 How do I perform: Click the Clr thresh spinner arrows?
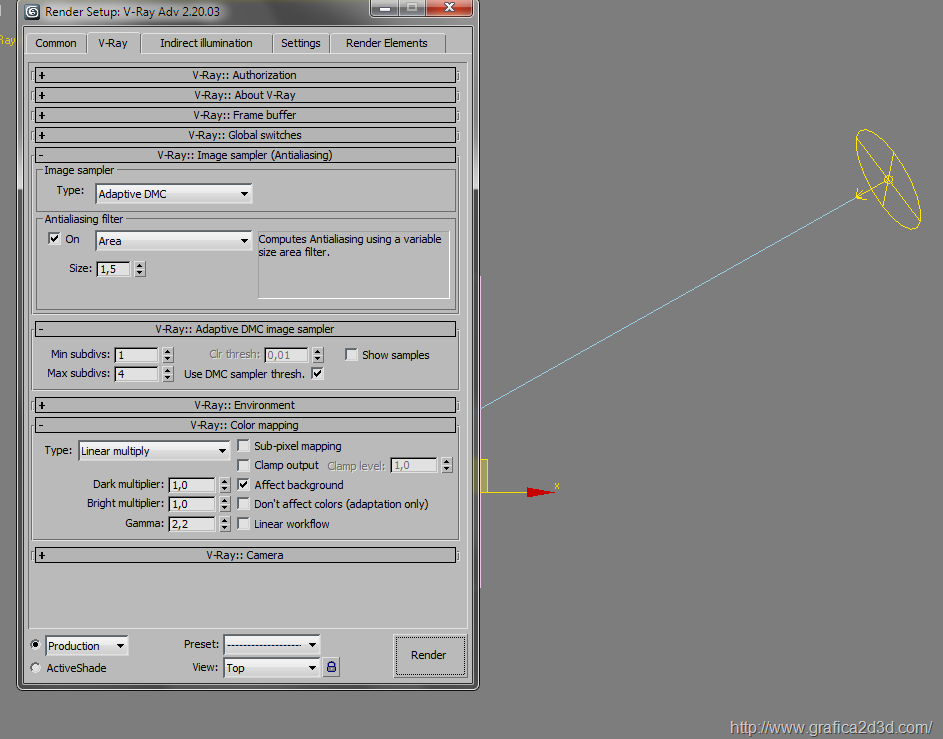click(x=318, y=355)
